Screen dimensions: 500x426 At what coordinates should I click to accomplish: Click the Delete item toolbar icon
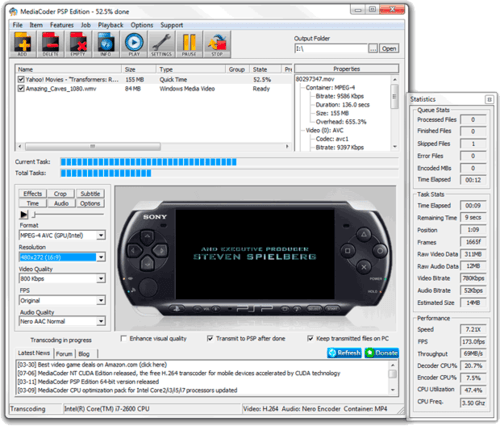[50, 44]
